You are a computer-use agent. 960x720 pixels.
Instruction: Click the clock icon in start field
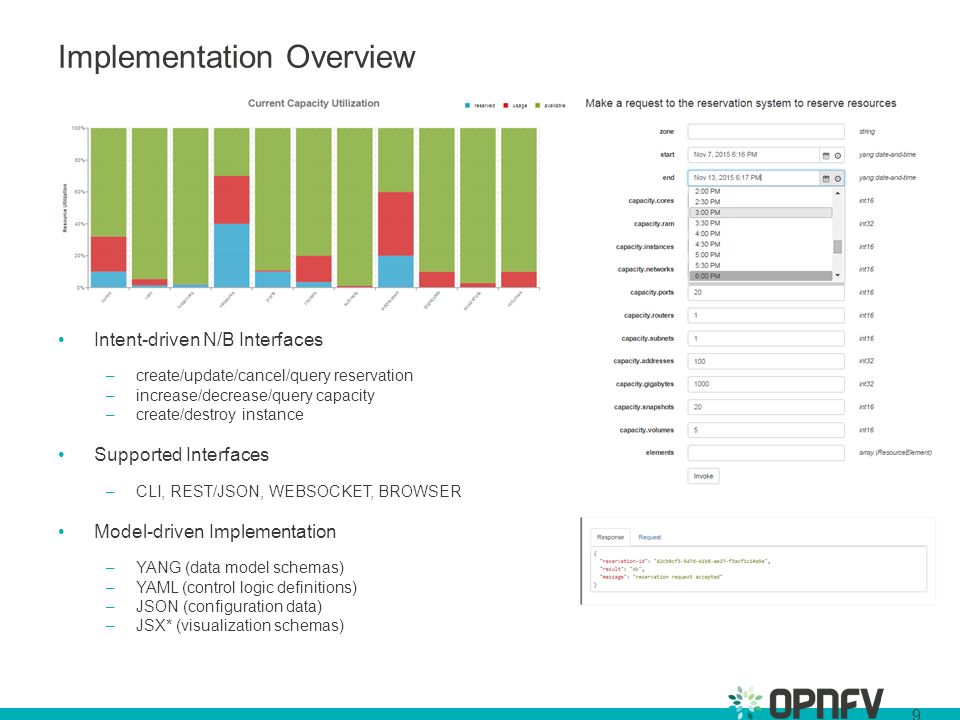coord(838,155)
